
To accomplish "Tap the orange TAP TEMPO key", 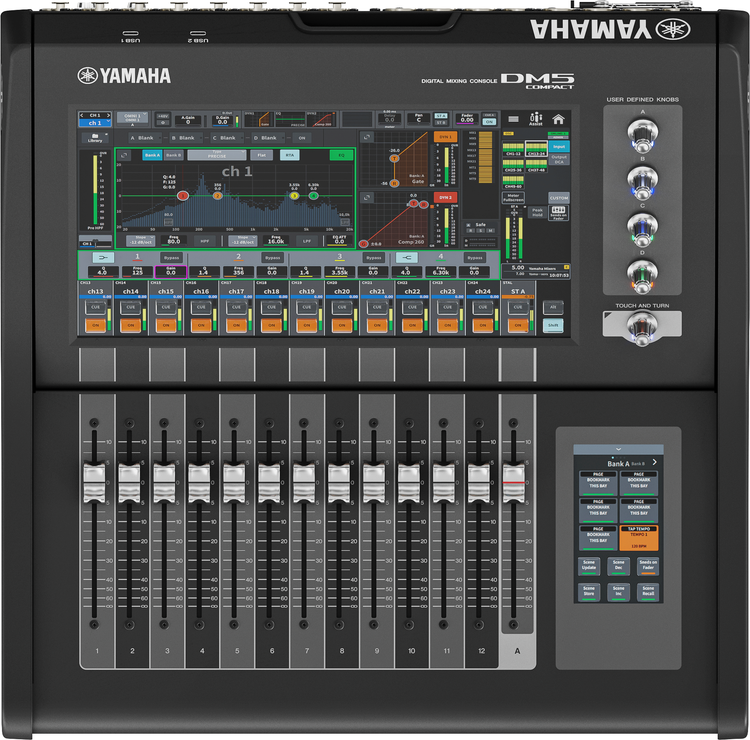I will [639, 538].
